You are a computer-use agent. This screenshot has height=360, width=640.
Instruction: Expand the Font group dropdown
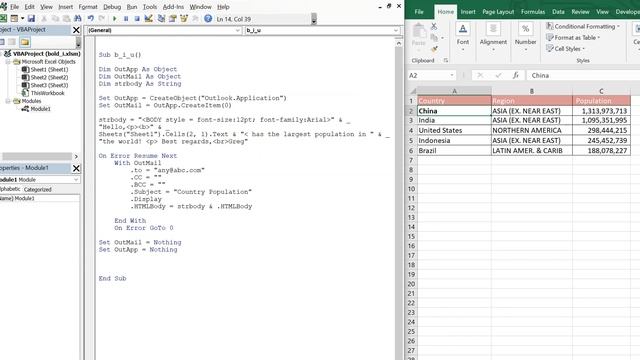tap(462, 50)
